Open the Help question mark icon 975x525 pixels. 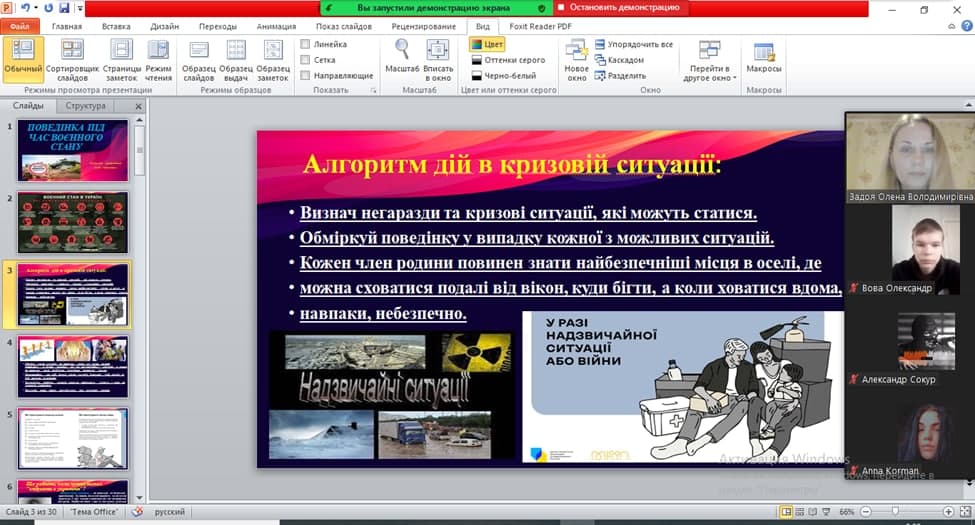[x=967, y=26]
